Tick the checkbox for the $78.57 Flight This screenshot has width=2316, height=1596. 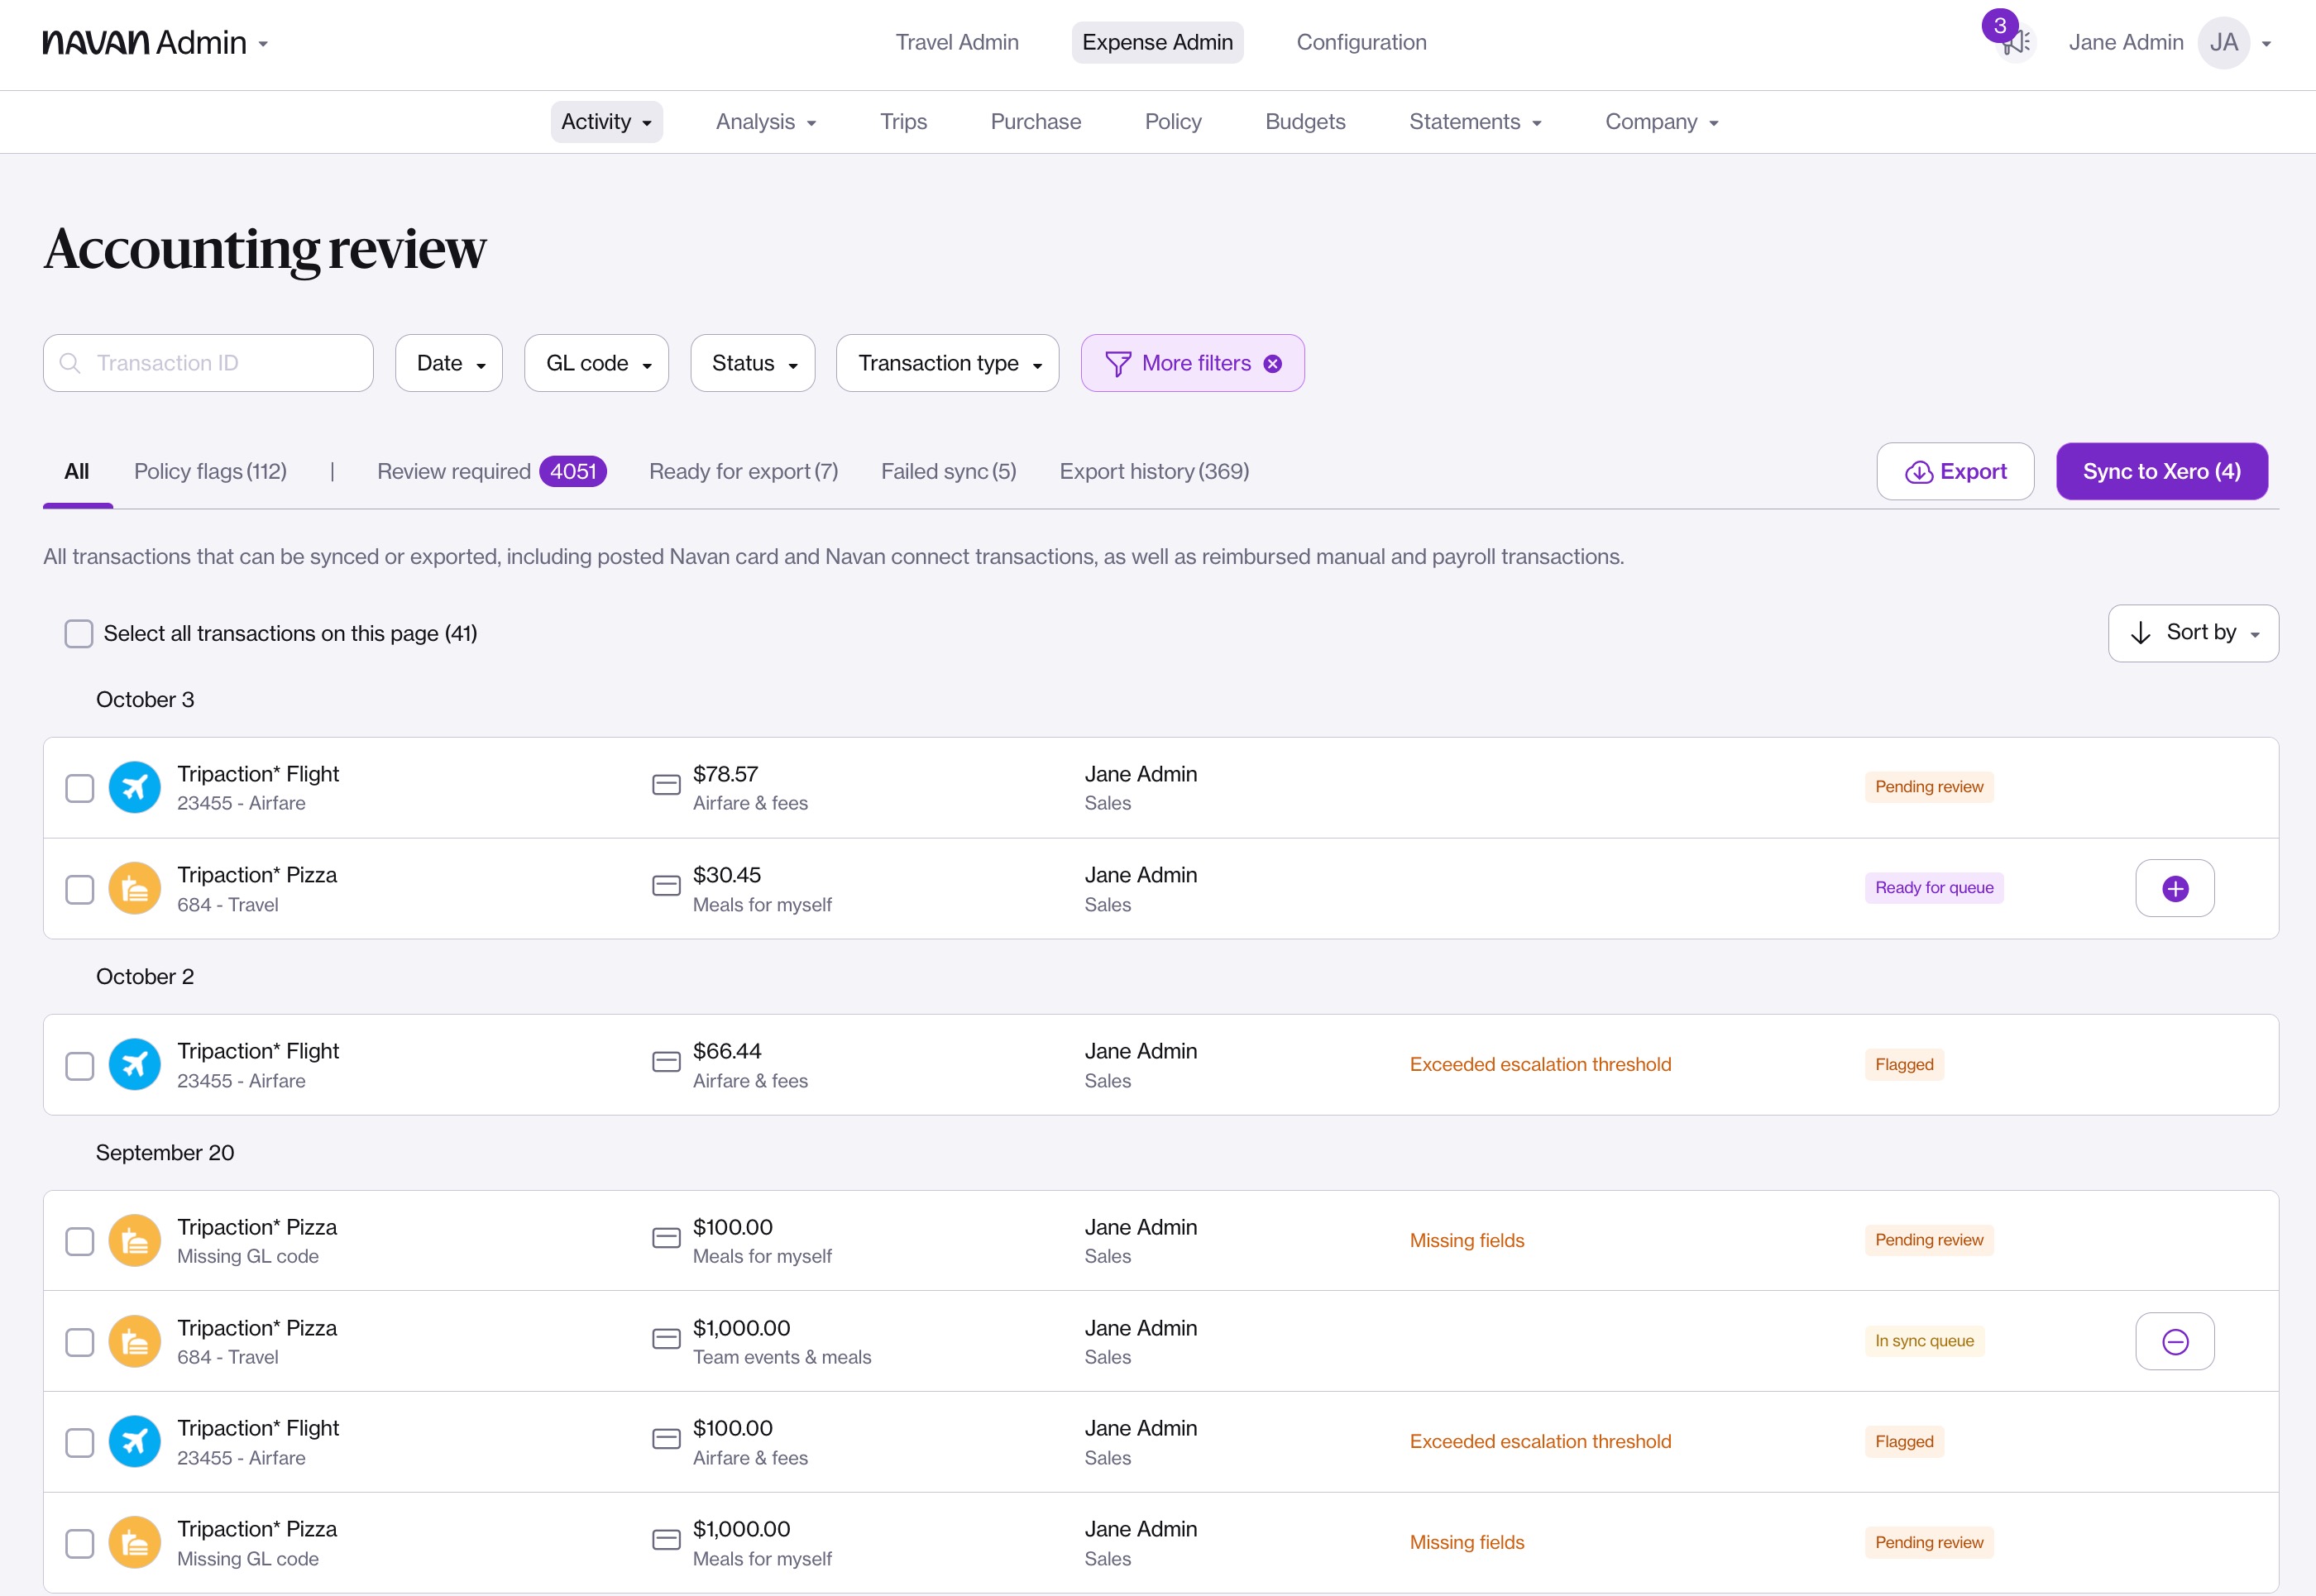click(79, 788)
